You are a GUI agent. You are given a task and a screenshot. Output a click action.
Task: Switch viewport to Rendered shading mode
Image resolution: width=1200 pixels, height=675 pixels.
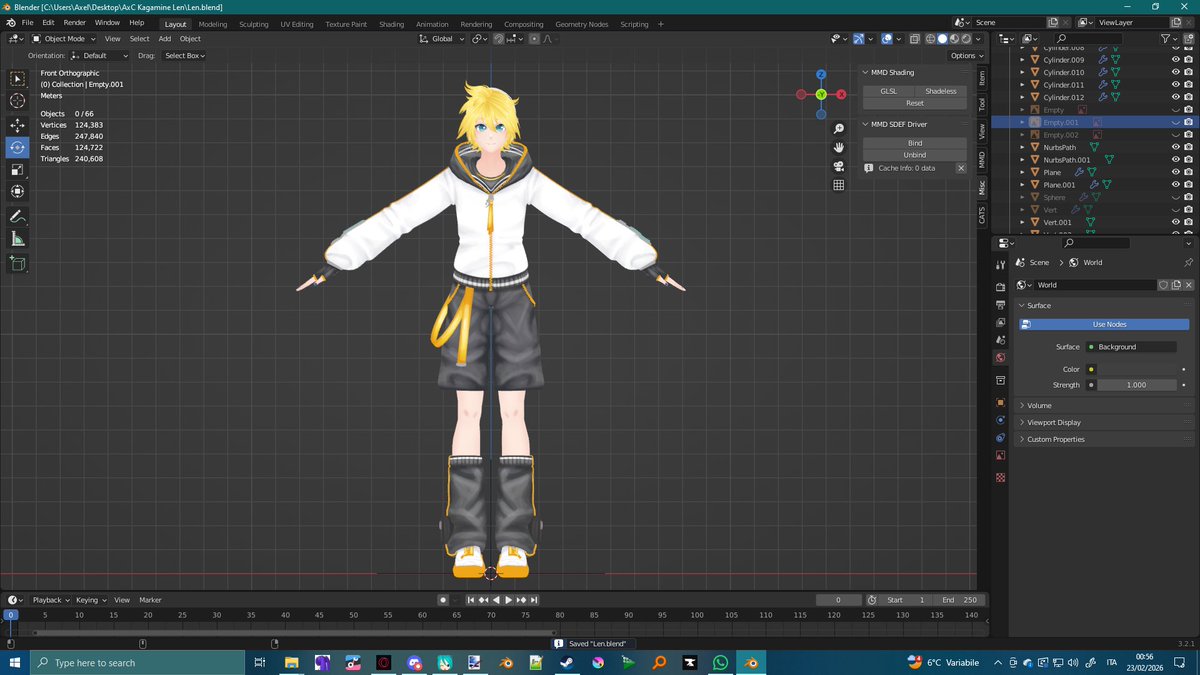click(x=965, y=38)
